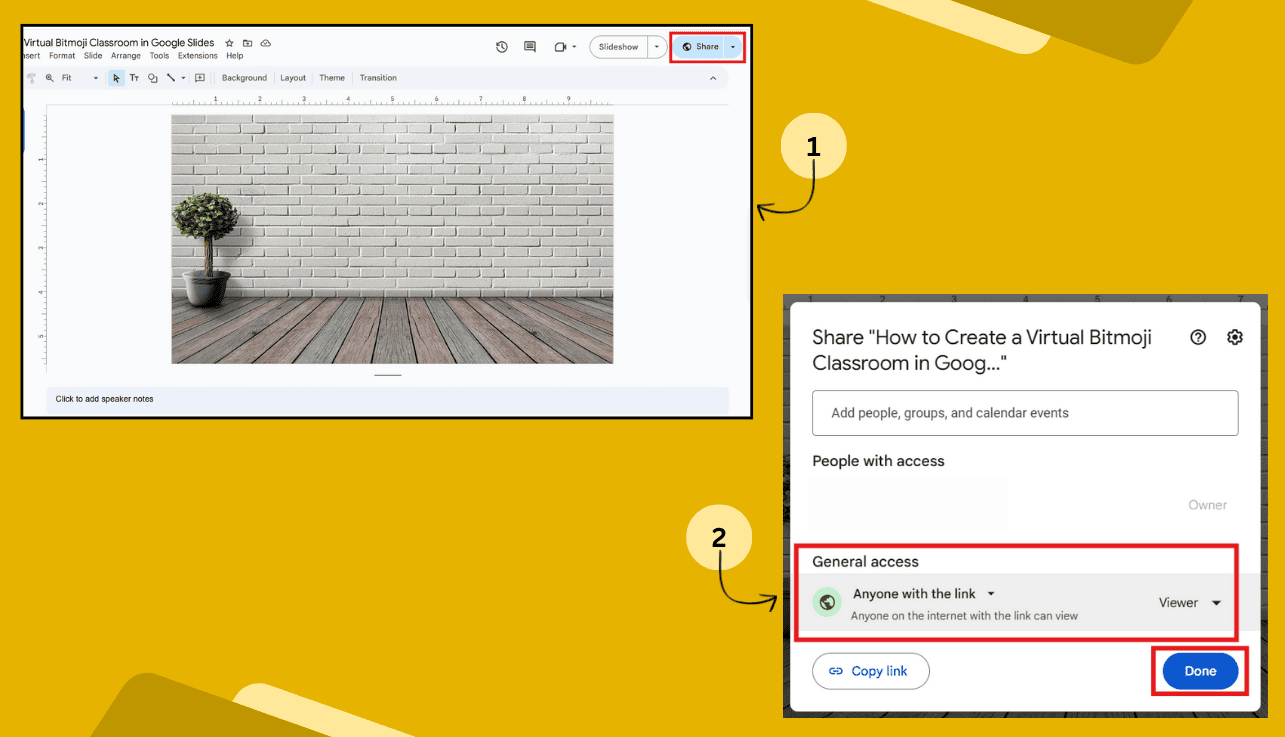Open the Fit zoom dropdown

95,78
